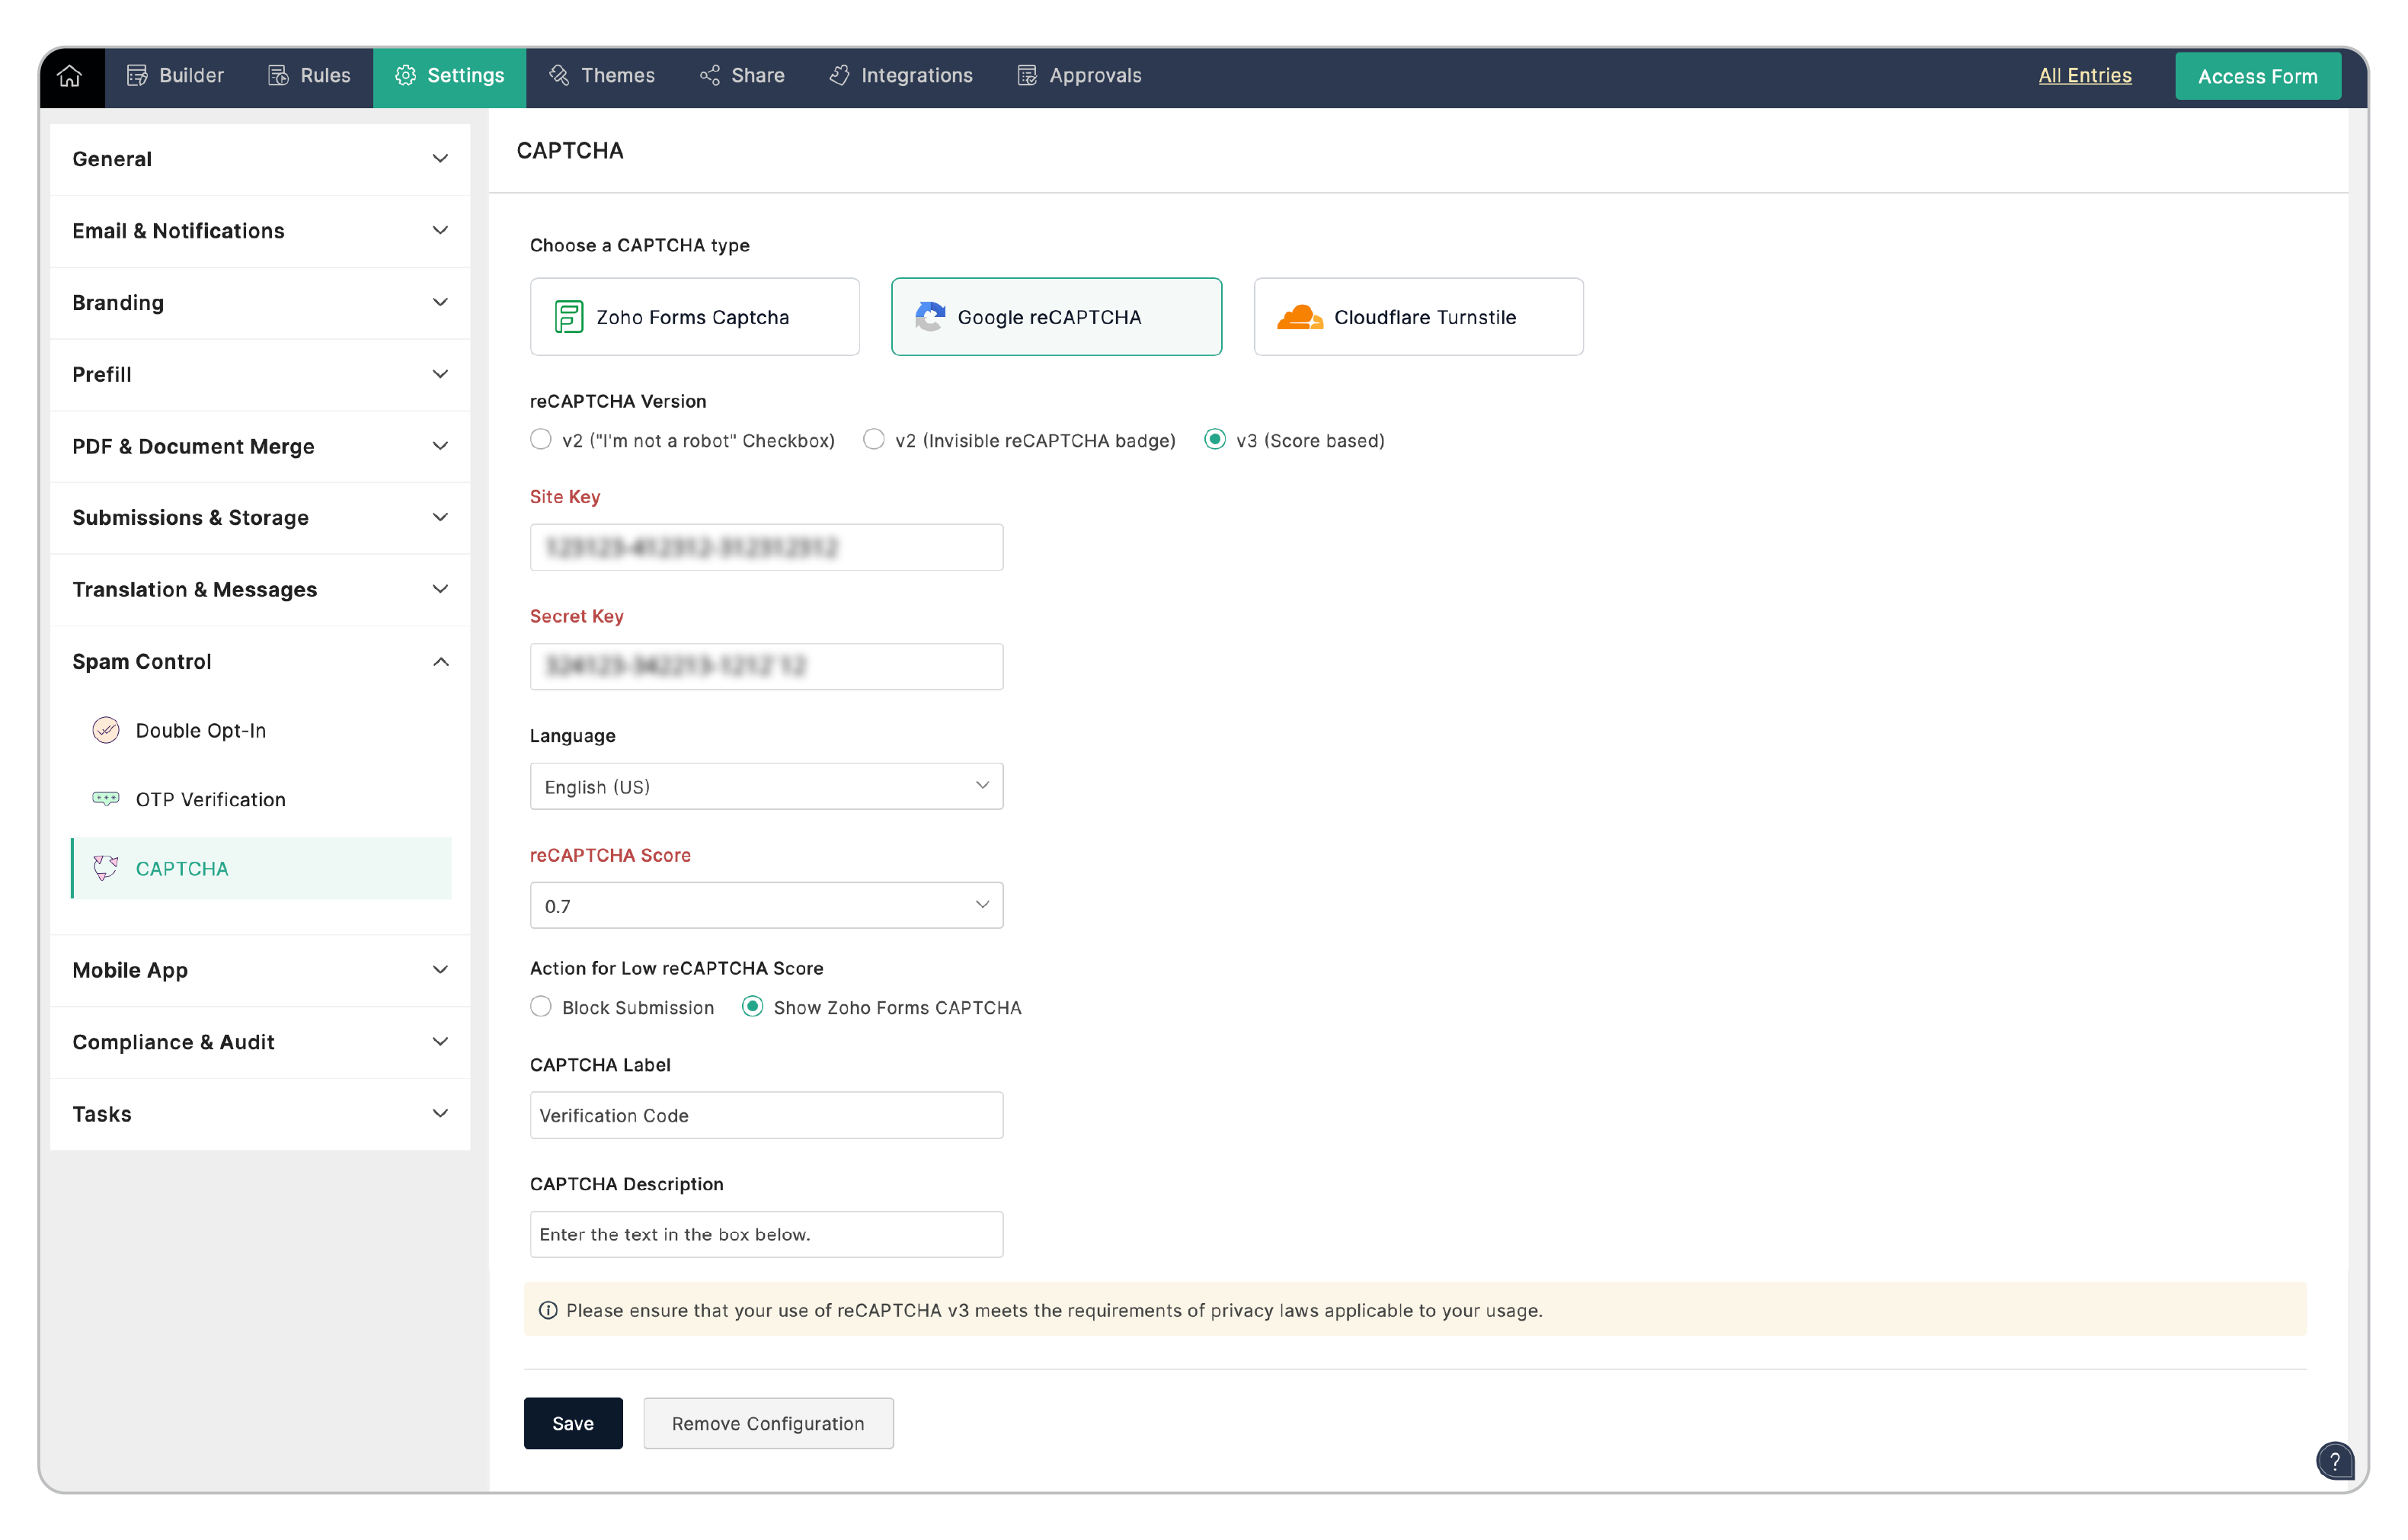This screenshot has width=2408, height=1540.
Task: Open Double Opt-In via its icon
Action: coord(105,730)
